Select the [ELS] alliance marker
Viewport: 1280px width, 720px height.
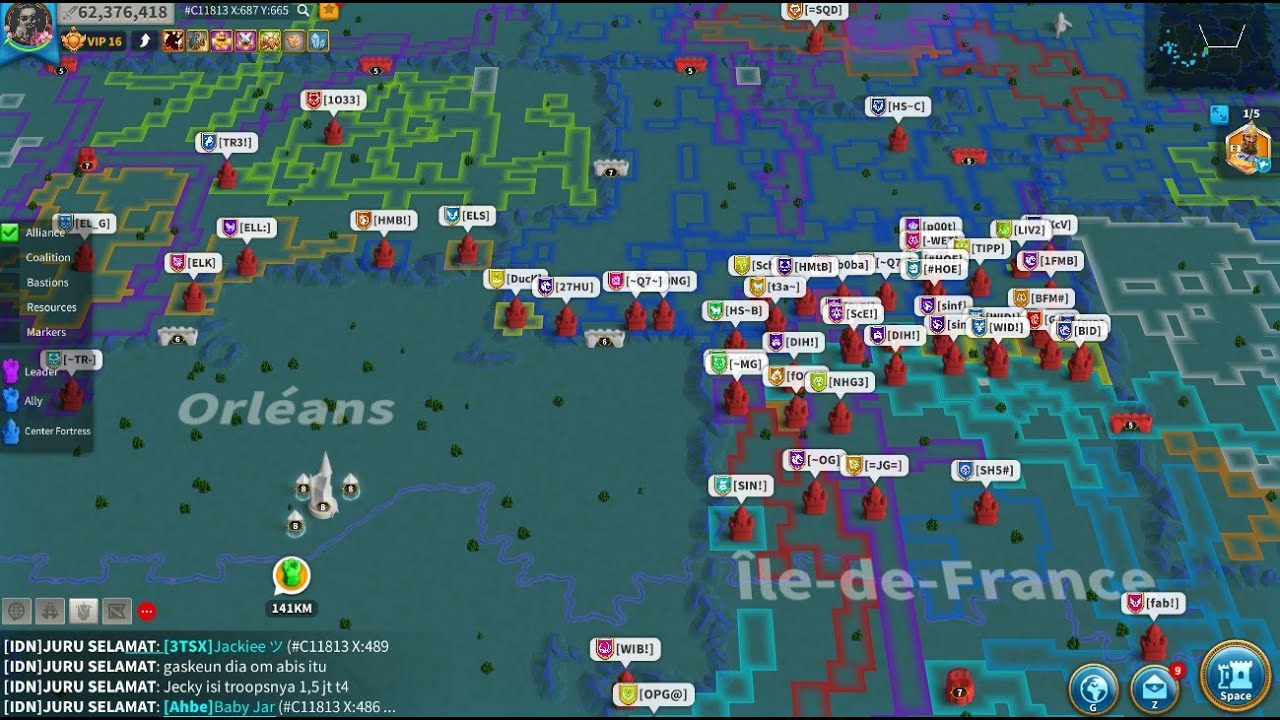[467, 215]
